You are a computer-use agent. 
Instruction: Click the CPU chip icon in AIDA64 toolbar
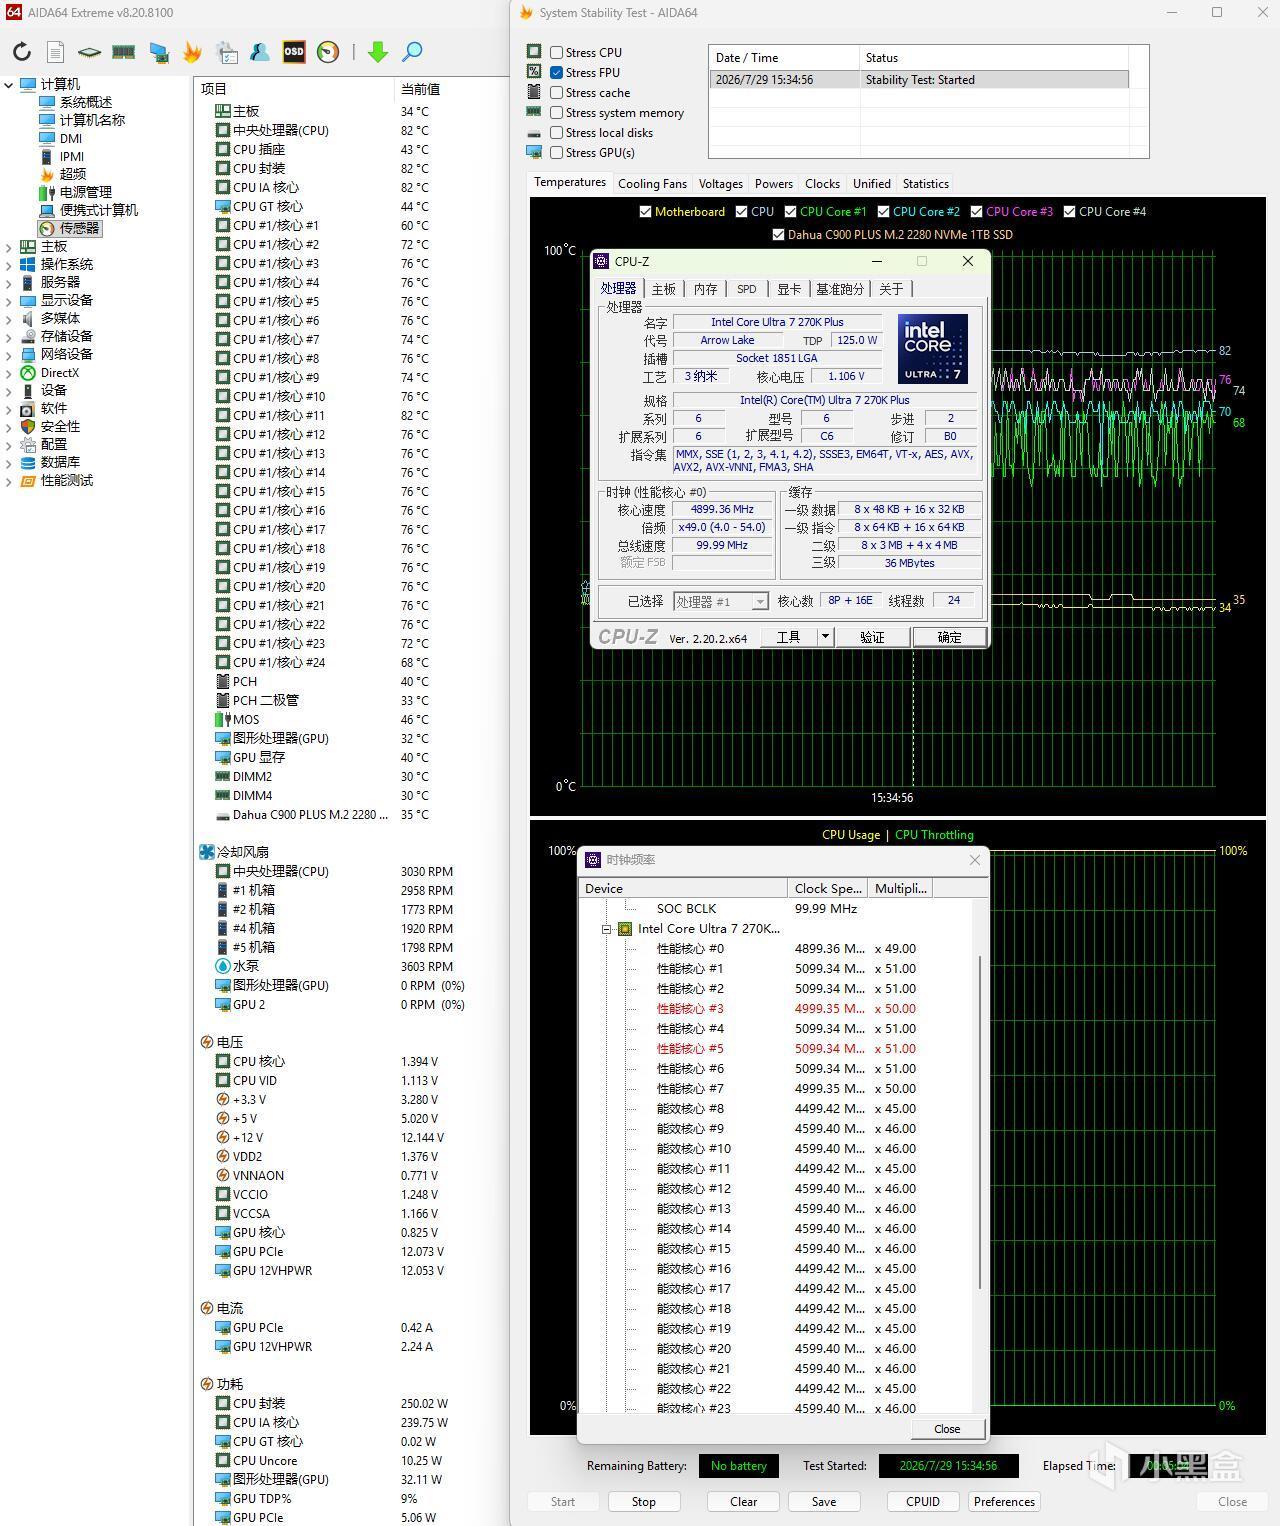point(89,52)
